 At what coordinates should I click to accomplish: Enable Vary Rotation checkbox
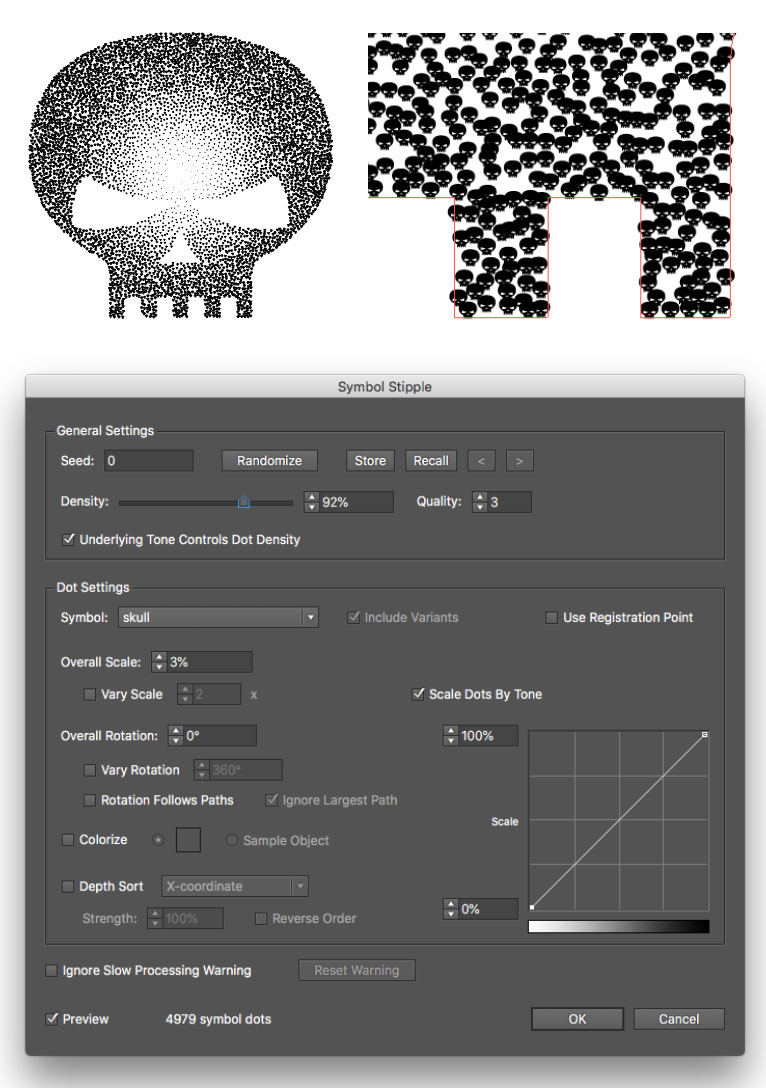pyautogui.click(x=90, y=770)
